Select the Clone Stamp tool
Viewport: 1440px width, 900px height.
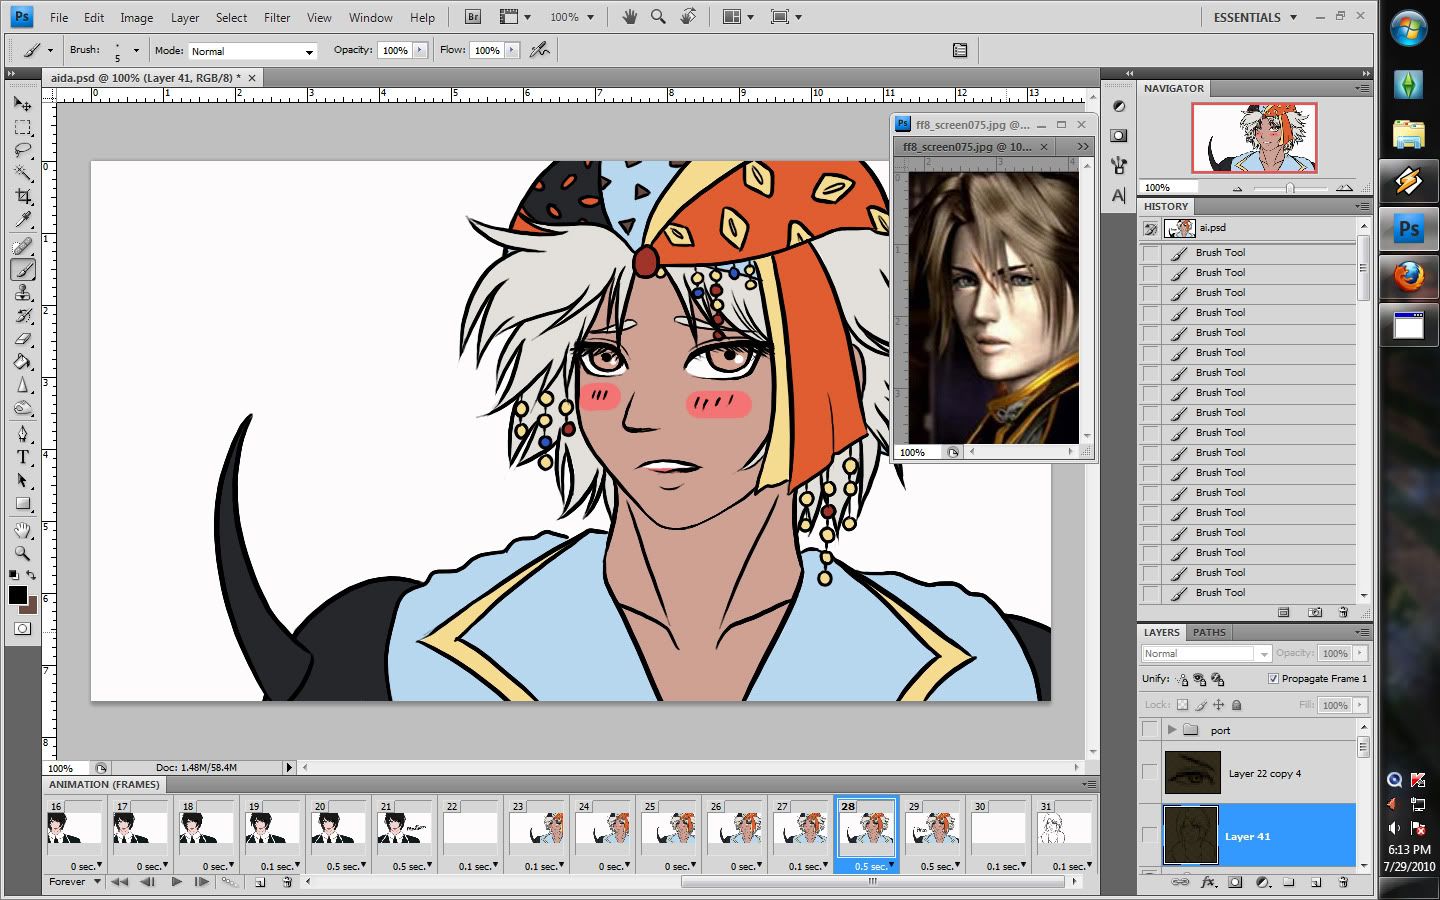click(x=22, y=293)
